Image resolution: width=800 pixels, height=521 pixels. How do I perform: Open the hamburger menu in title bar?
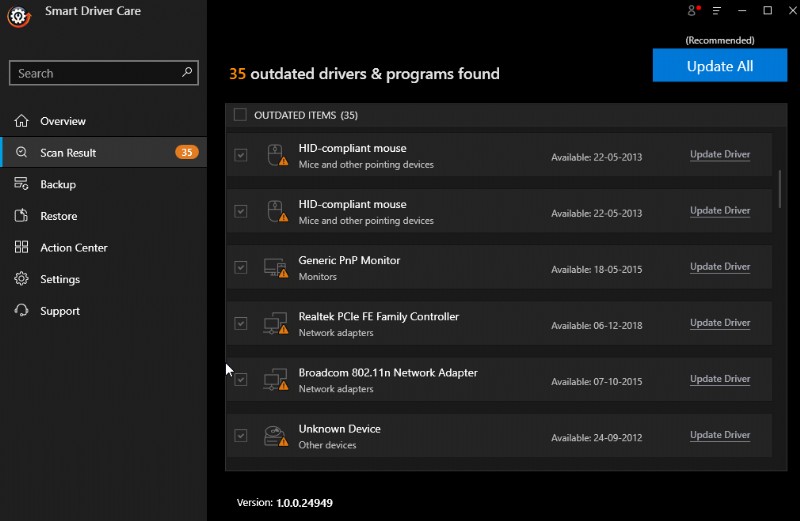pos(717,11)
